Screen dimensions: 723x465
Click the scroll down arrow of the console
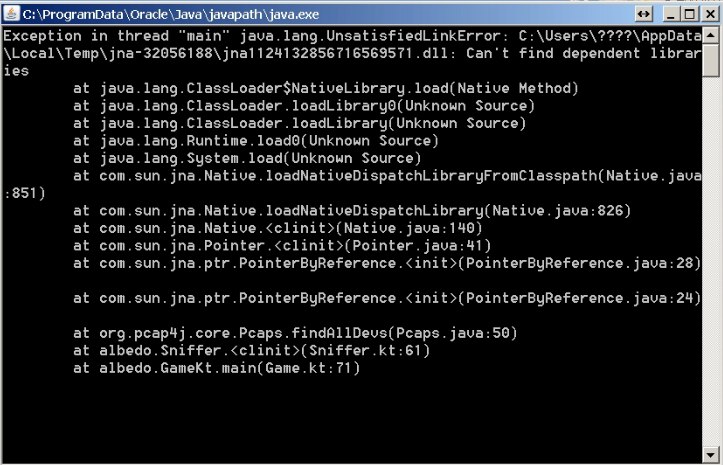pyautogui.click(x=711, y=455)
